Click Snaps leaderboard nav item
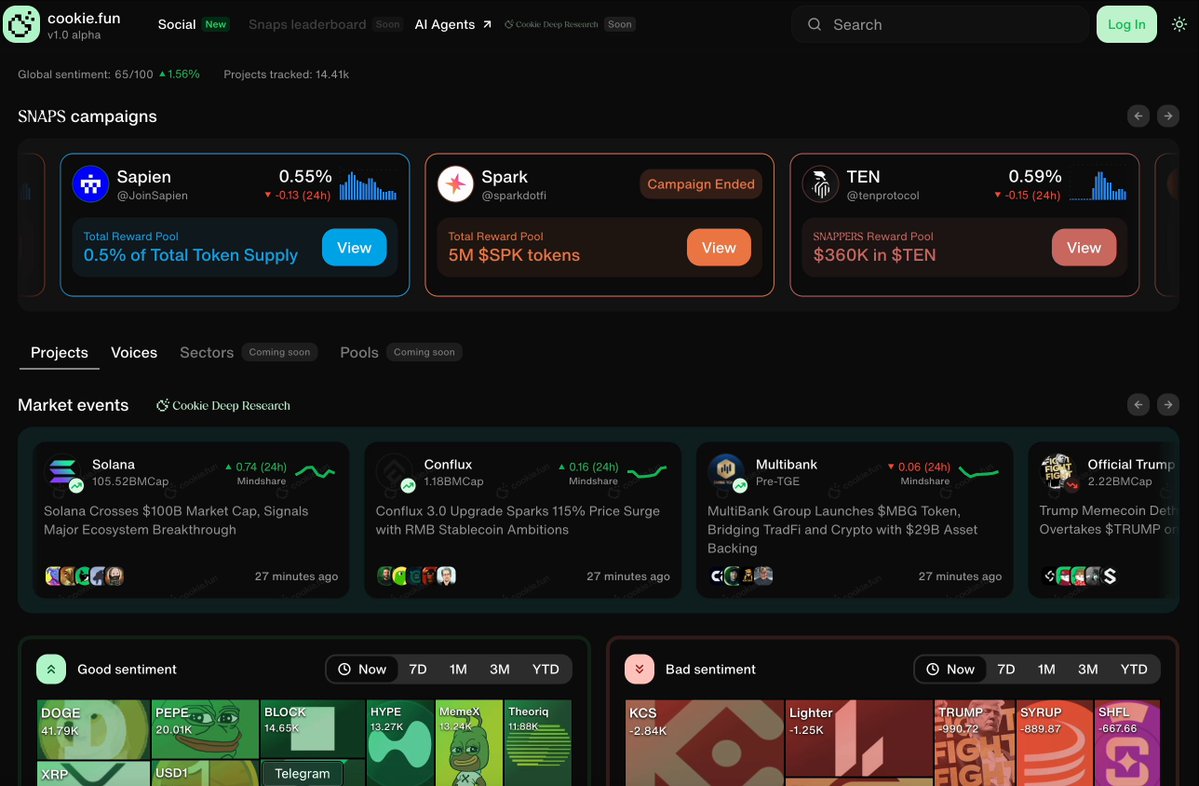Screen dimensions: 1199x786 pos(307,24)
